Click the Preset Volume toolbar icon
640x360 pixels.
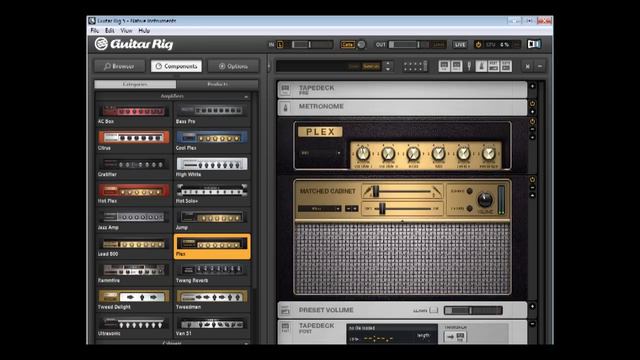pos(493,66)
